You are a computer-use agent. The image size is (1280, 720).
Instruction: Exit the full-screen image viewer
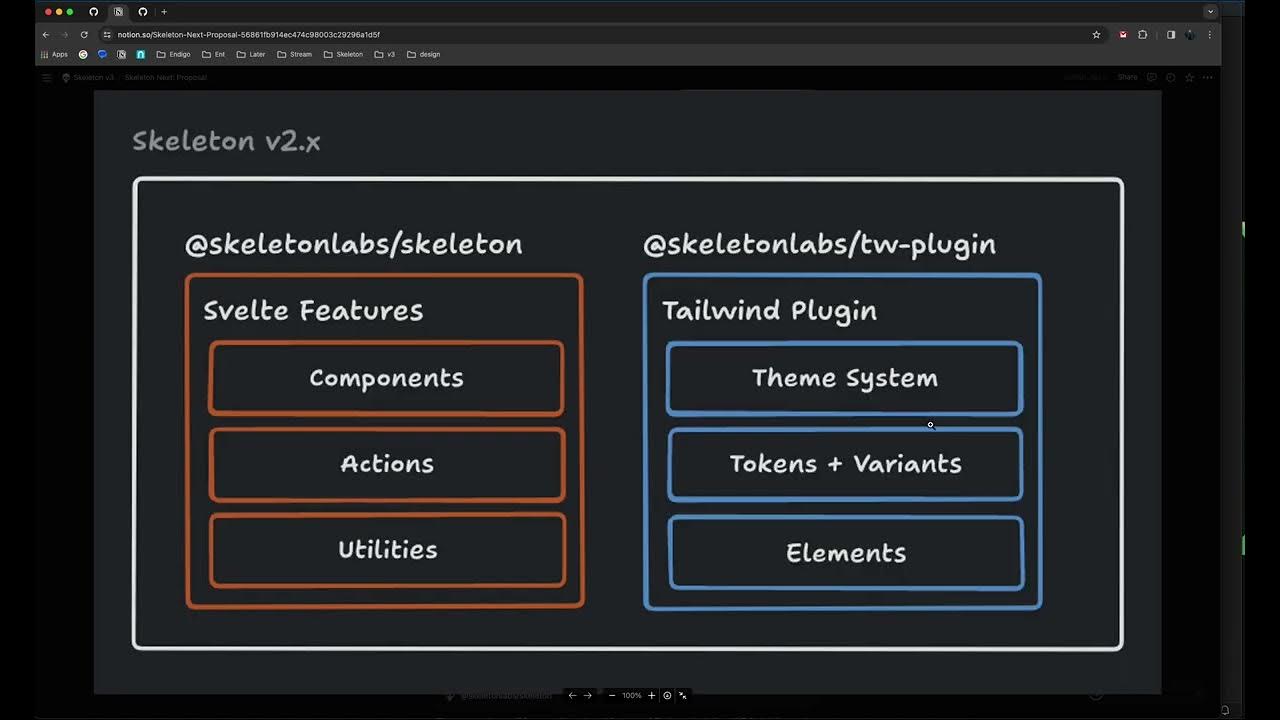point(683,695)
